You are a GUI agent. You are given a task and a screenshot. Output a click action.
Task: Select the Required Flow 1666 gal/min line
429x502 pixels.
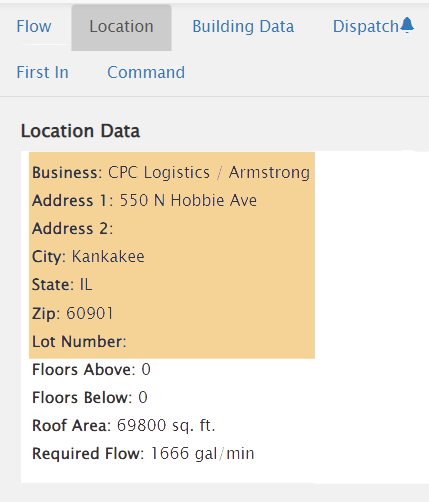click(143, 454)
